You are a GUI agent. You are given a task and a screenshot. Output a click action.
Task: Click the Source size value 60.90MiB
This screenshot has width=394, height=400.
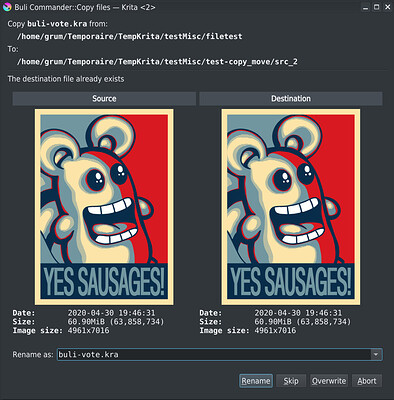pyautogui.click(x=116, y=322)
